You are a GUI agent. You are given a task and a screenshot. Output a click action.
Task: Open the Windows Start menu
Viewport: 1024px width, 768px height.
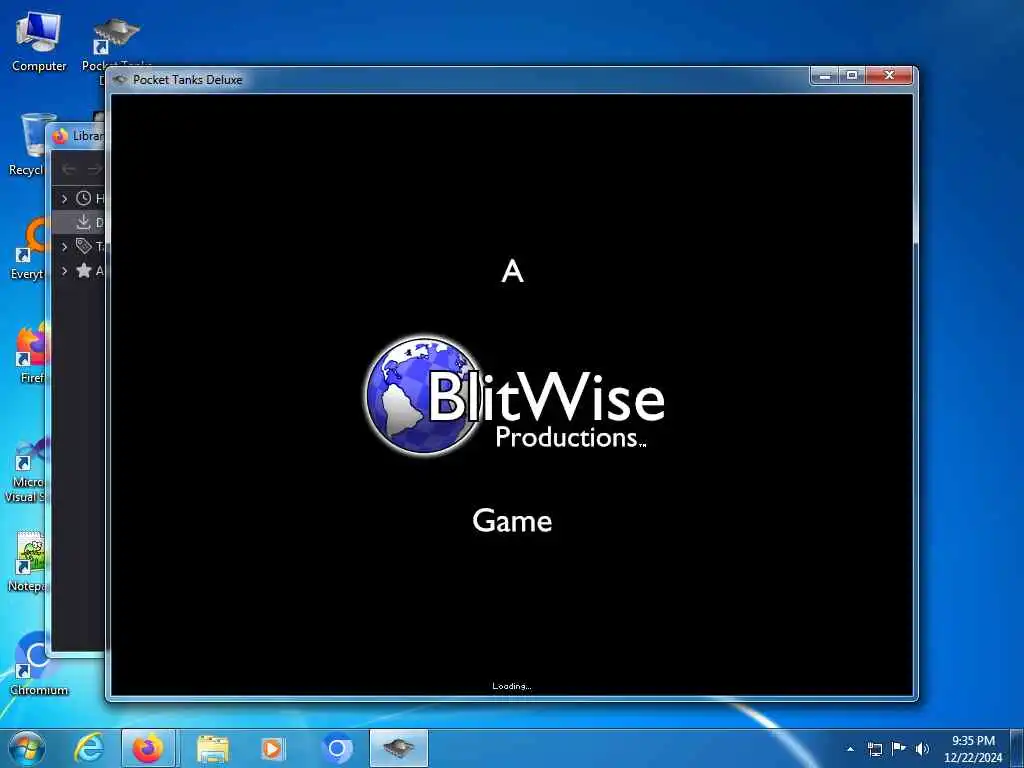[x=26, y=748]
